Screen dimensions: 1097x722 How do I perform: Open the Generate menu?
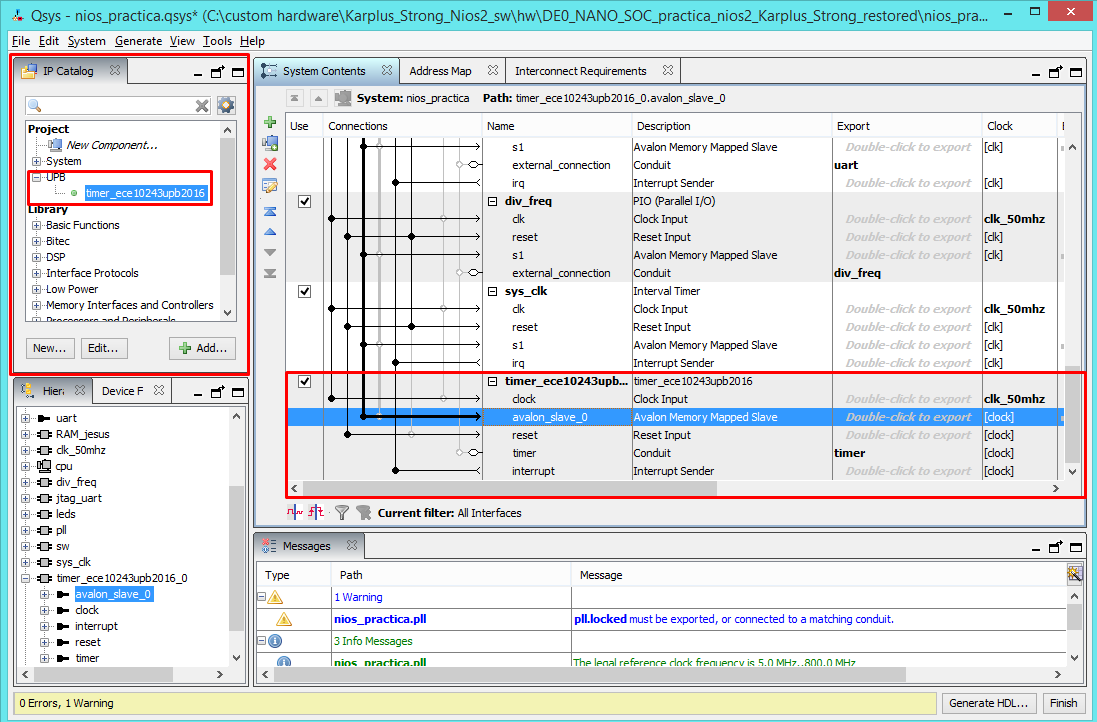[139, 41]
